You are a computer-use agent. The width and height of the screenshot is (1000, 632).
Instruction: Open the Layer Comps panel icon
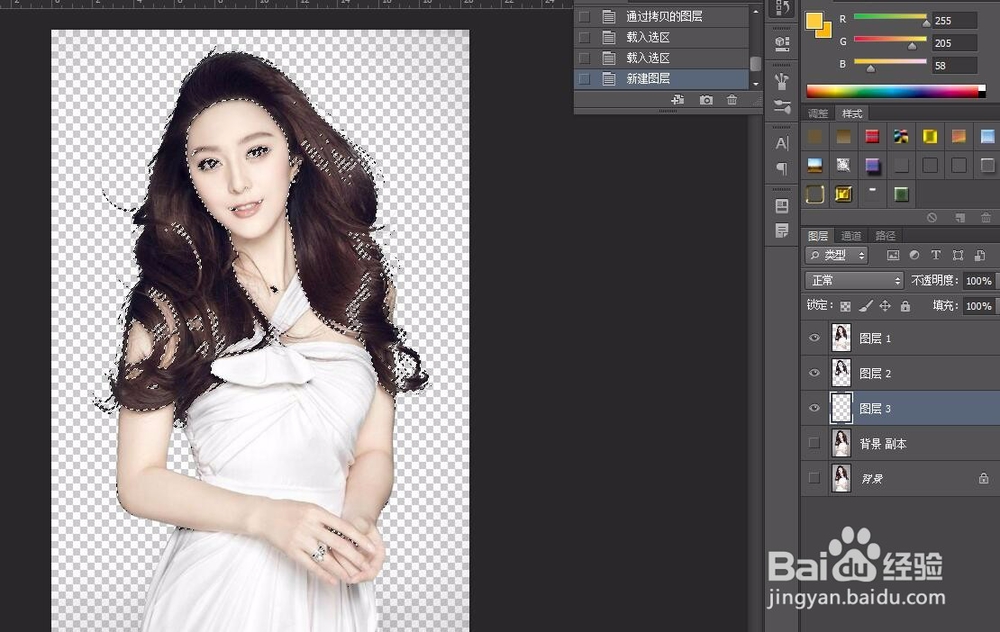(x=782, y=206)
